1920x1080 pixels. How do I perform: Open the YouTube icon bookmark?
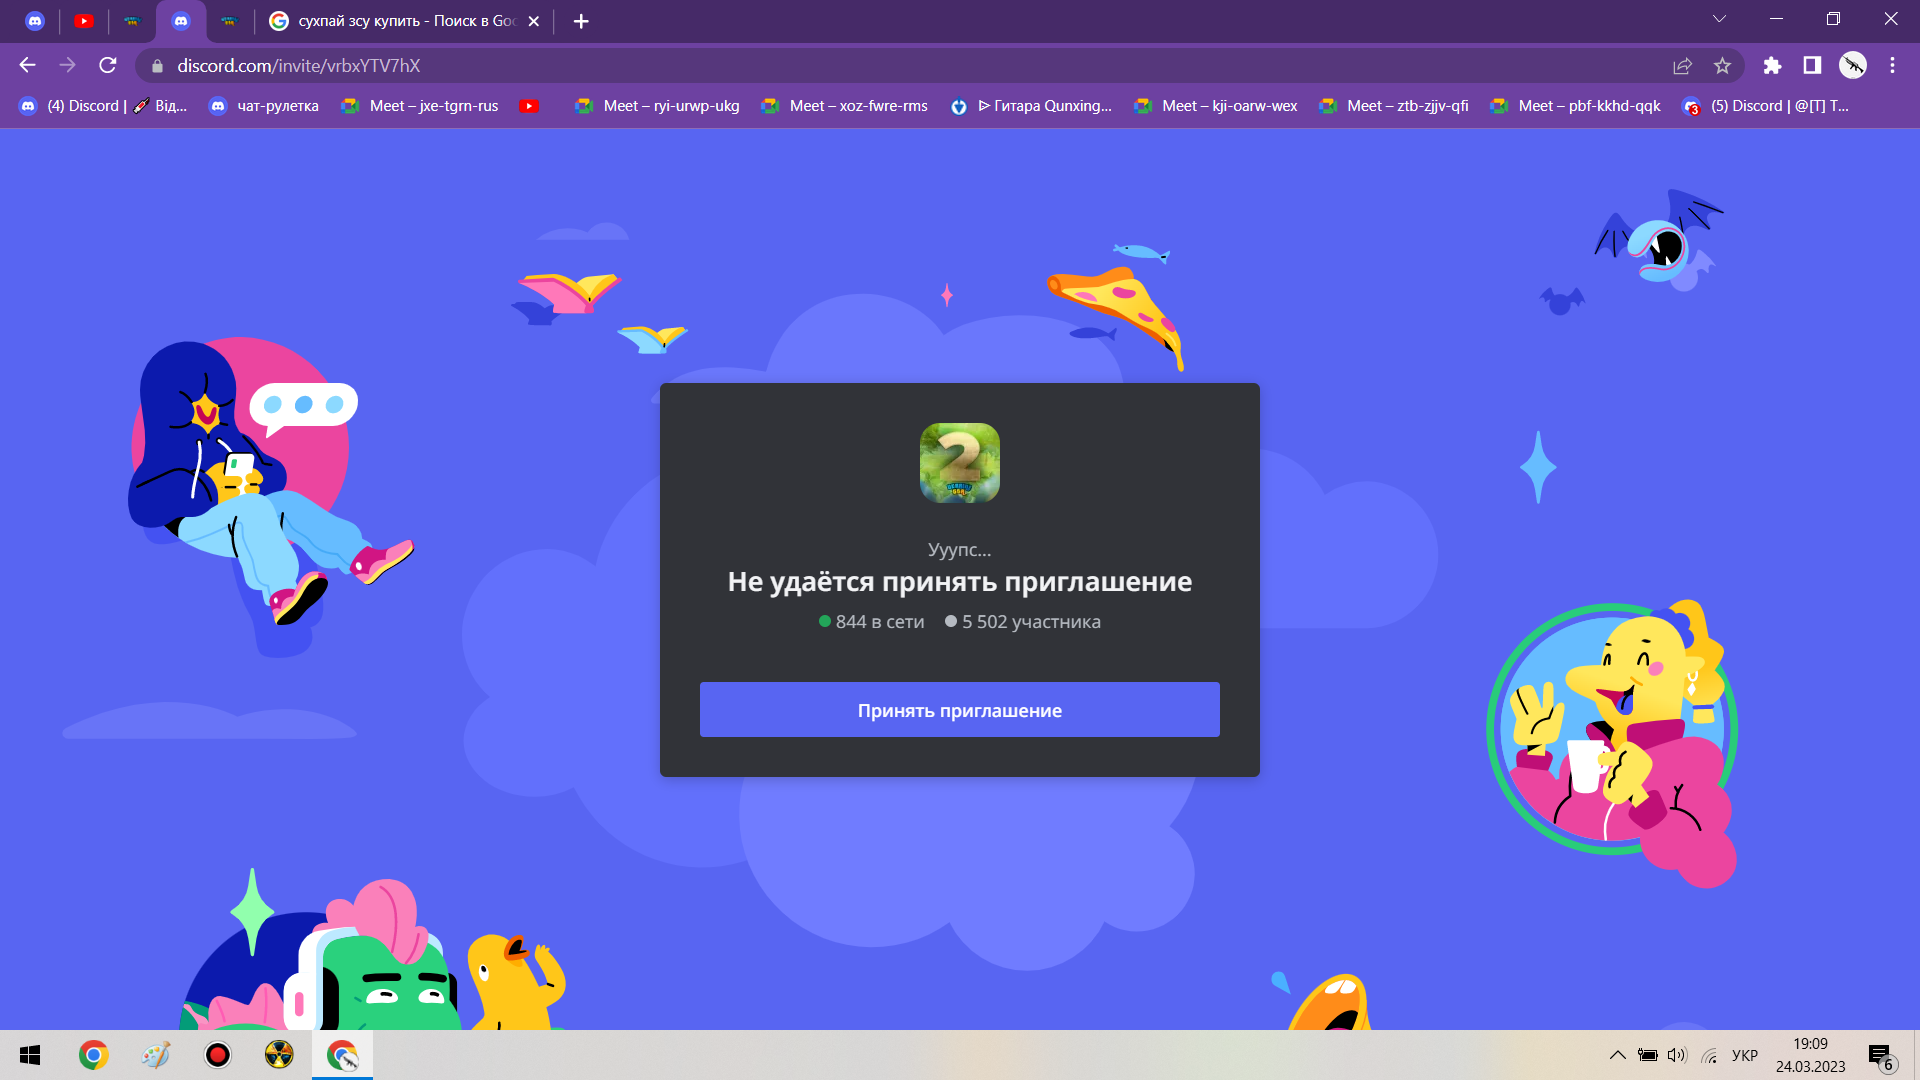530,106
